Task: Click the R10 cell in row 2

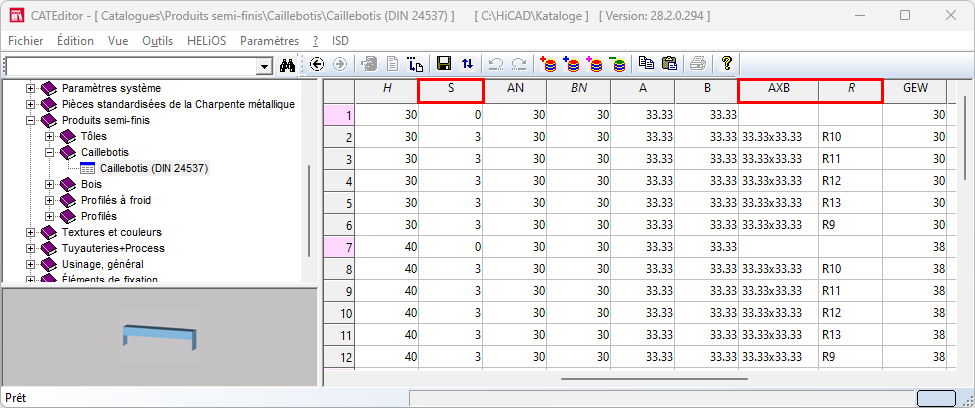Action: pos(850,137)
